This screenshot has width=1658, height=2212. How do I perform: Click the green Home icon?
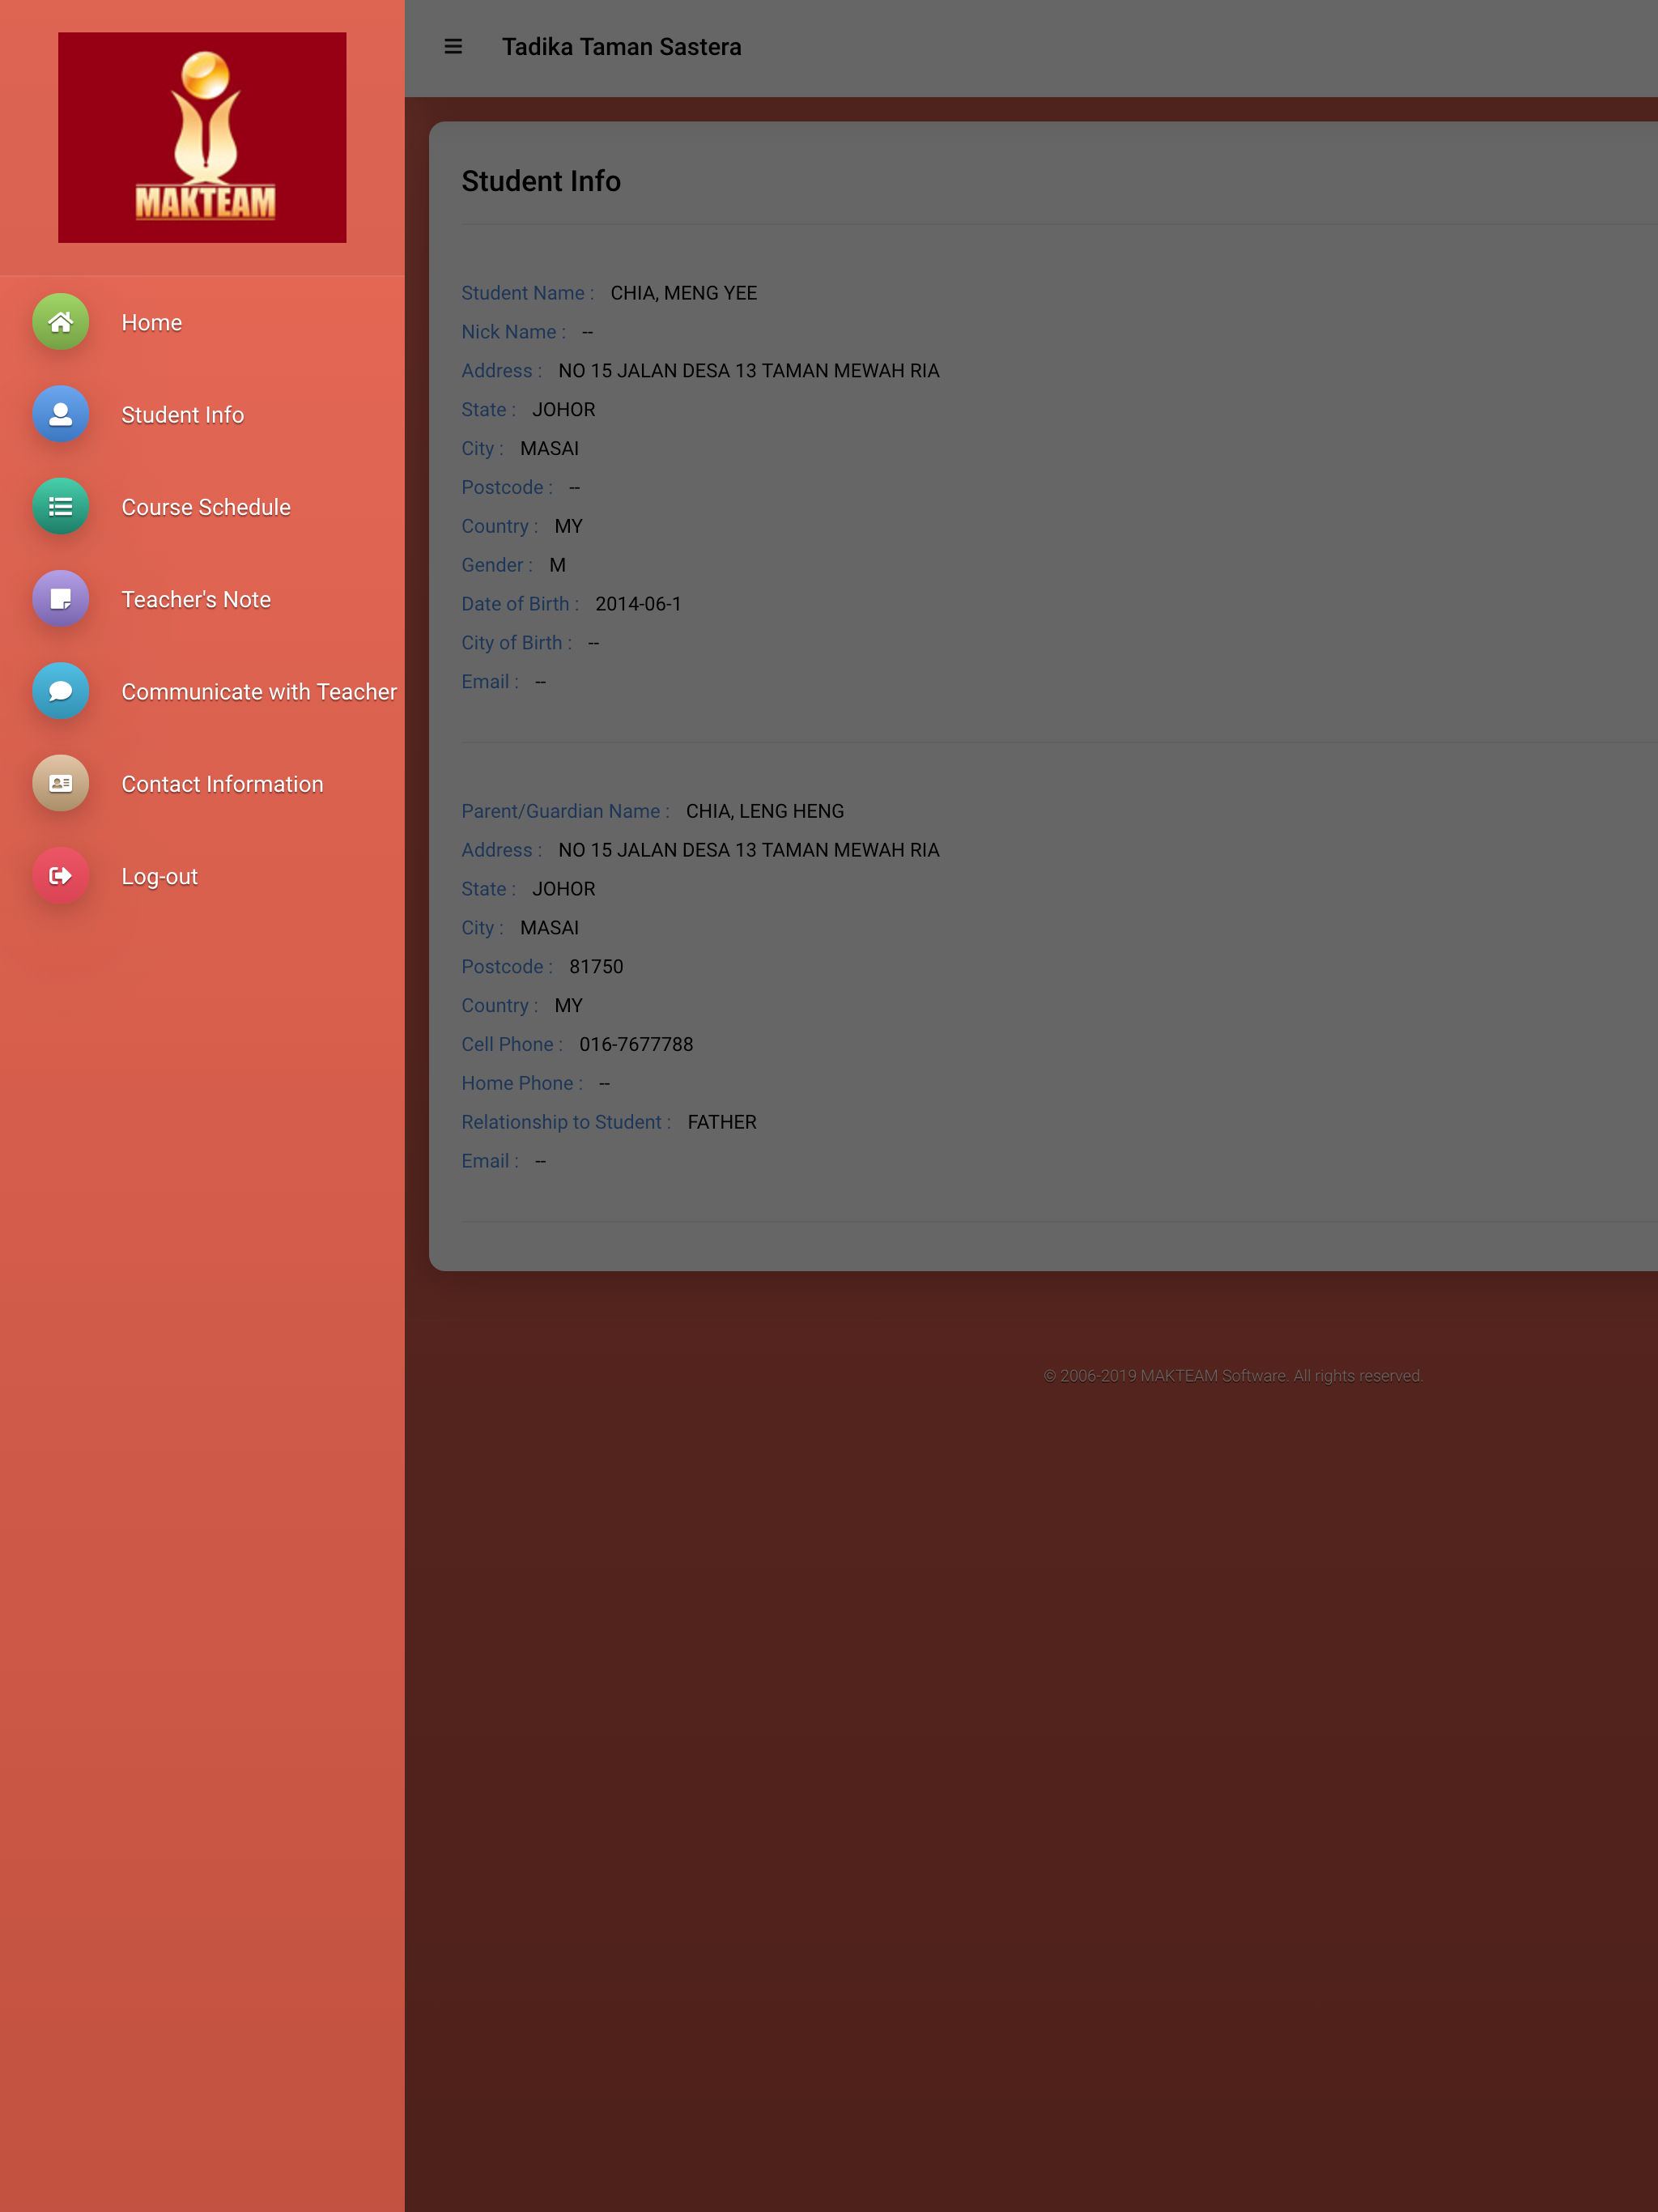[60, 322]
